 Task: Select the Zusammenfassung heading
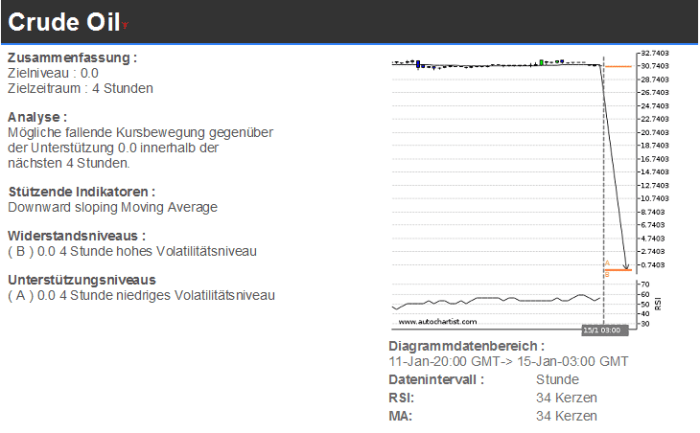72,58
